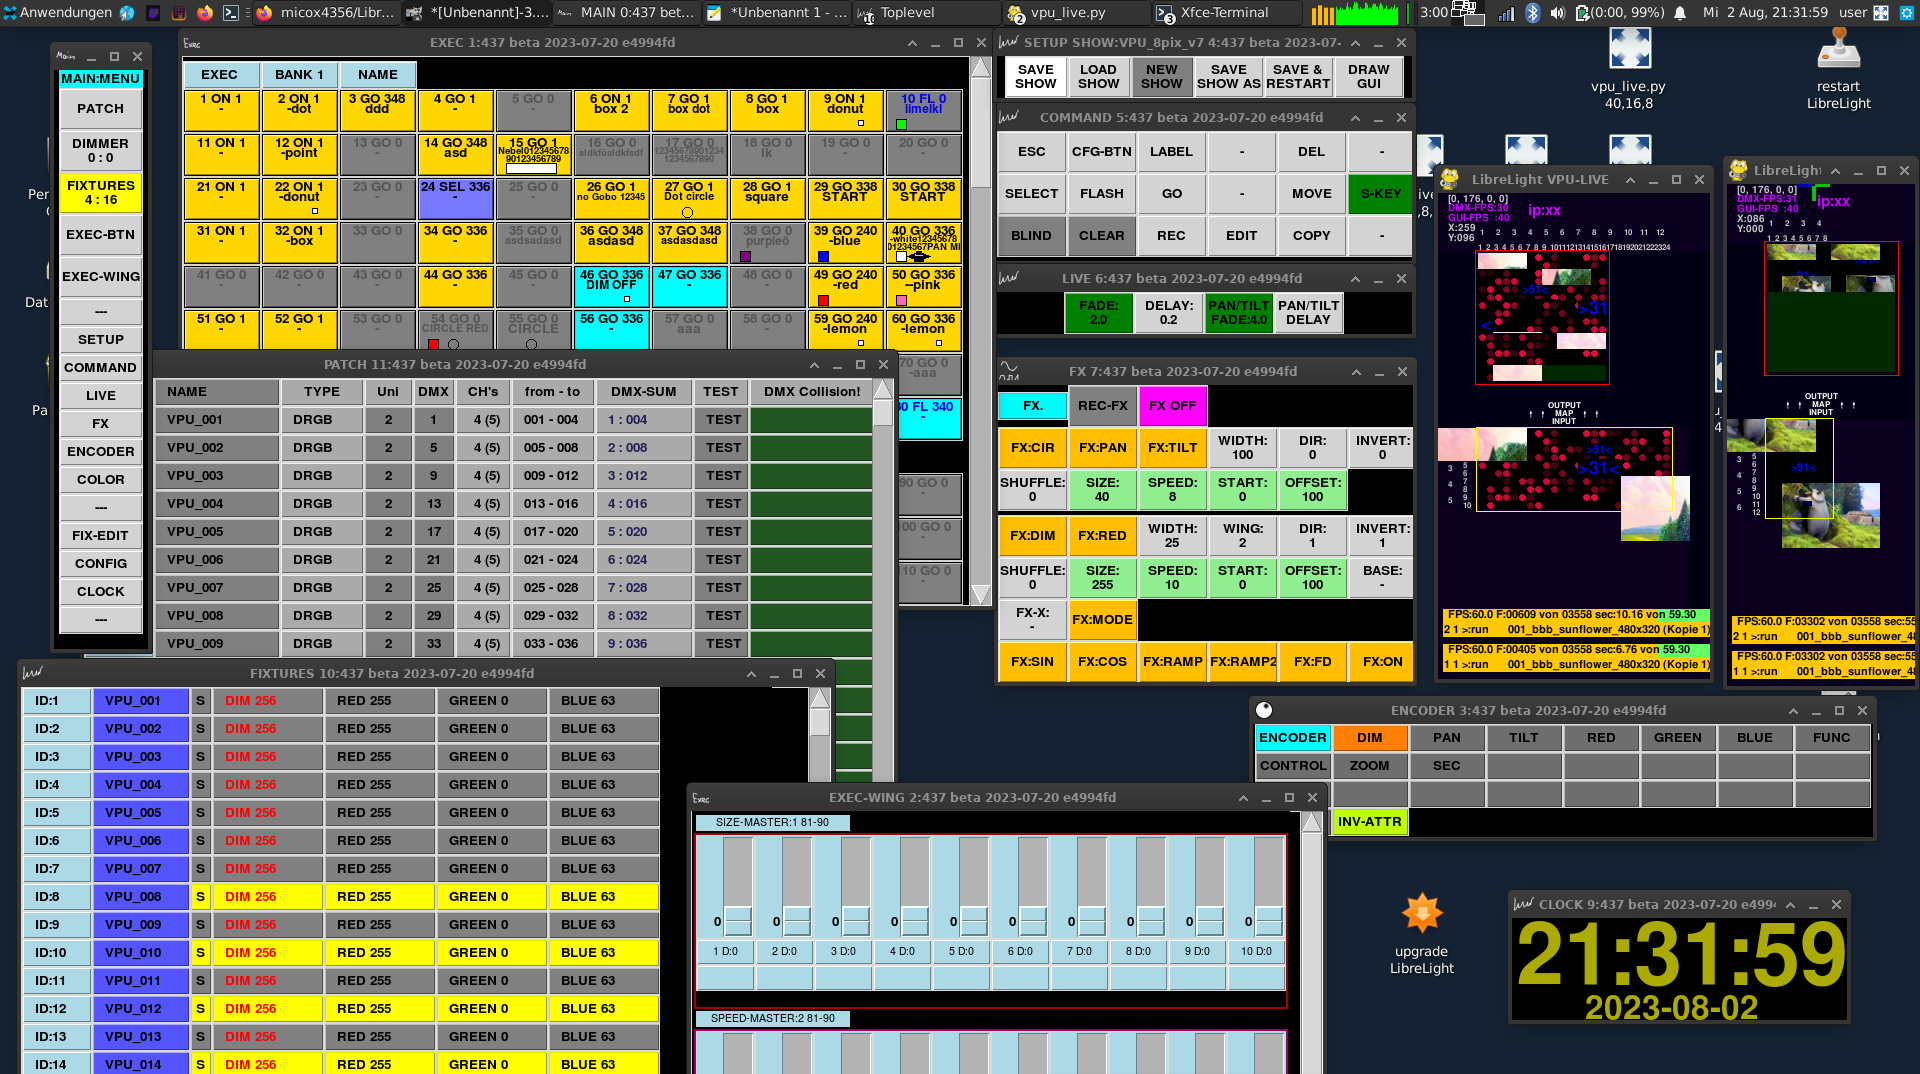Click the terminal launcher icon in top panel
The height and width of the screenshot is (1074, 1920).
231,13
